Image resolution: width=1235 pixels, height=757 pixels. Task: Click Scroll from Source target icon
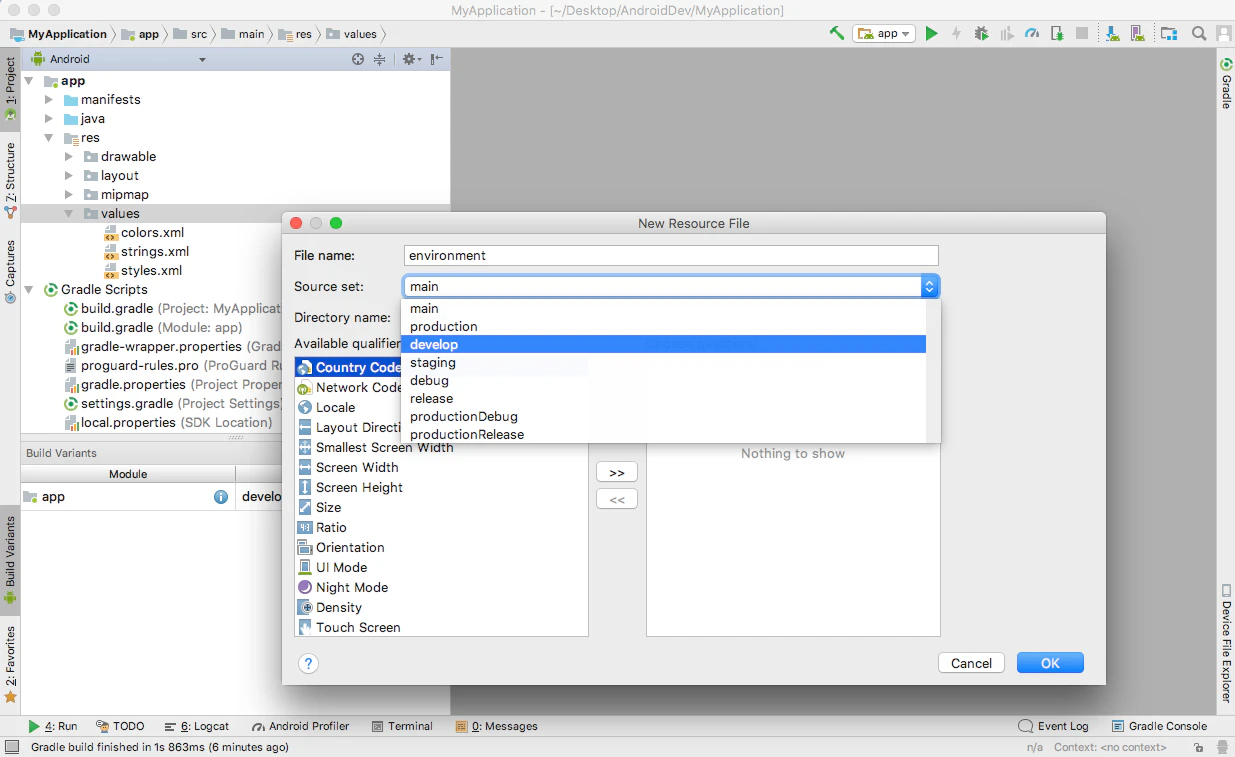(358, 59)
